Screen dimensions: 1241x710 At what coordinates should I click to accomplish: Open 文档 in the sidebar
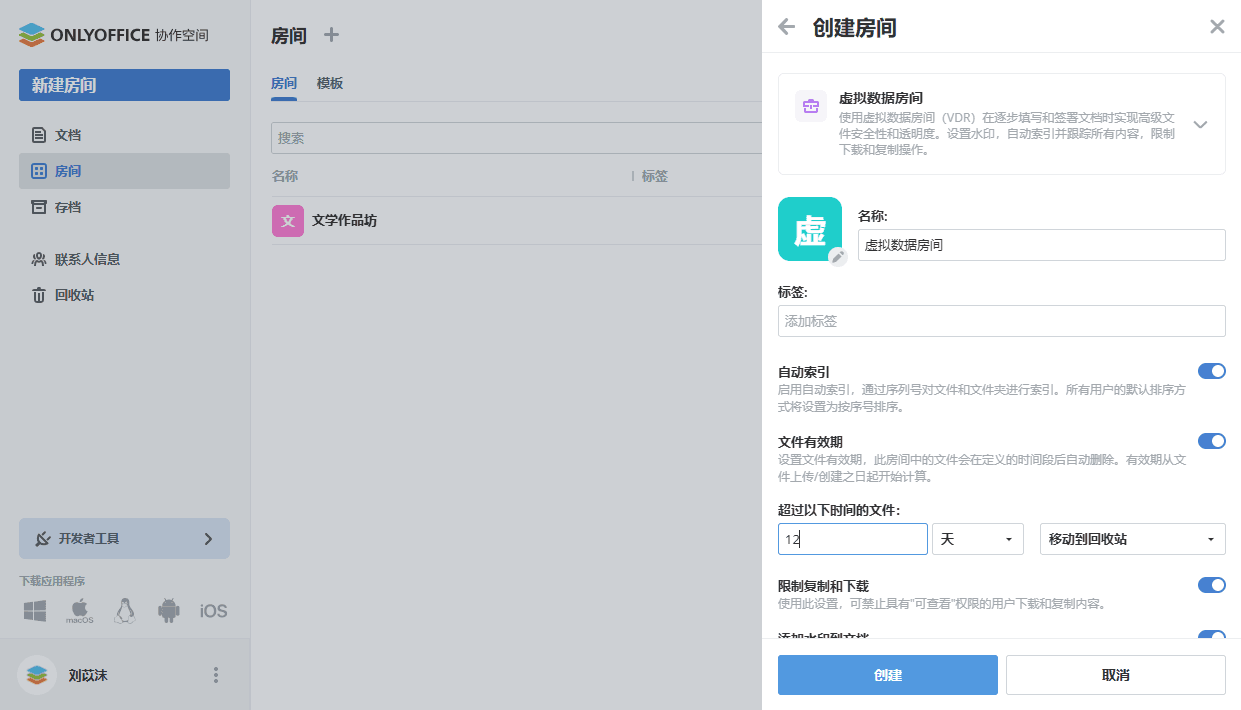point(124,135)
